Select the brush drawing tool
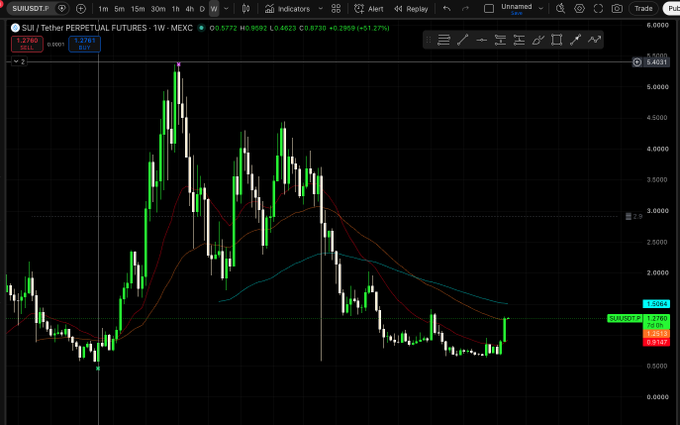 click(538, 40)
